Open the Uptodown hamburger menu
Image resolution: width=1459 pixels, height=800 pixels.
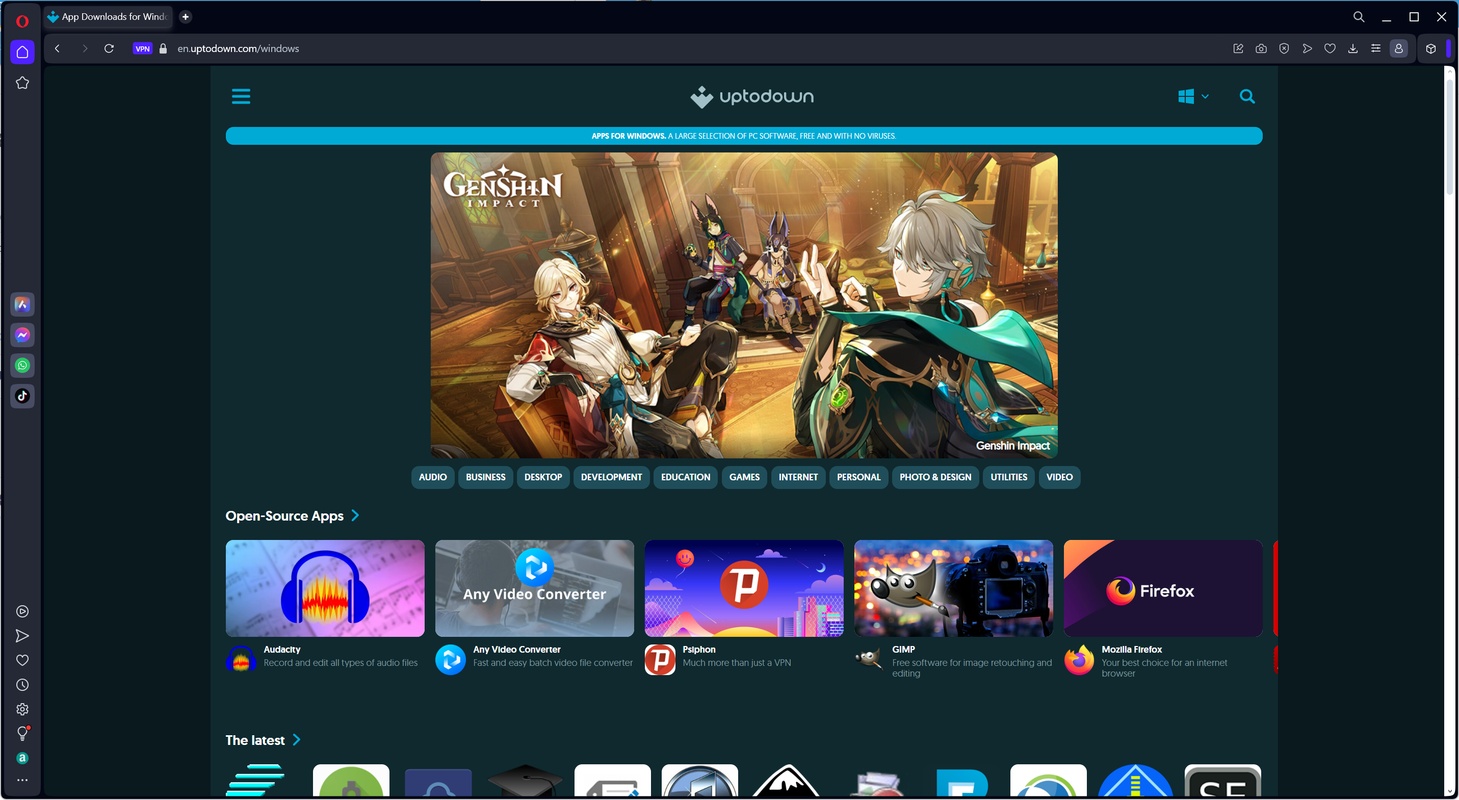tap(241, 97)
